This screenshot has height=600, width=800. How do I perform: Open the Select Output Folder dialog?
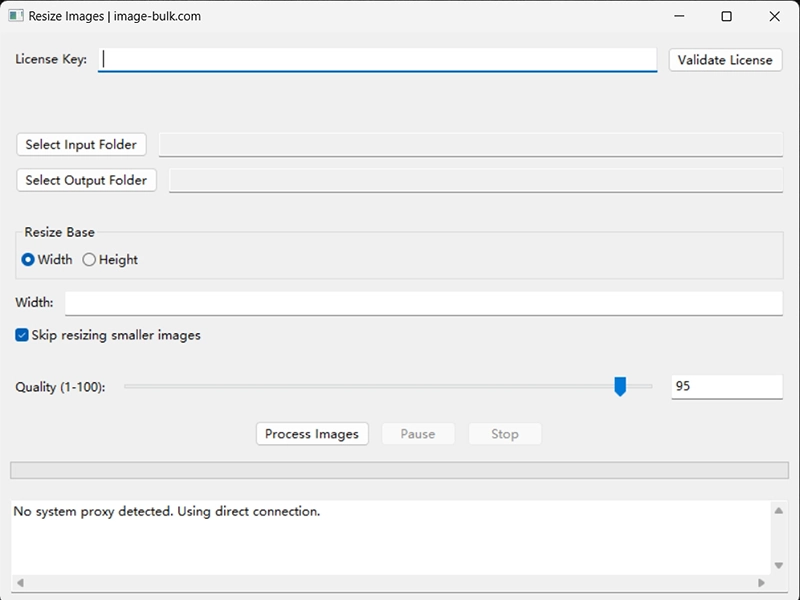pyautogui.click(x=86, y=180)
